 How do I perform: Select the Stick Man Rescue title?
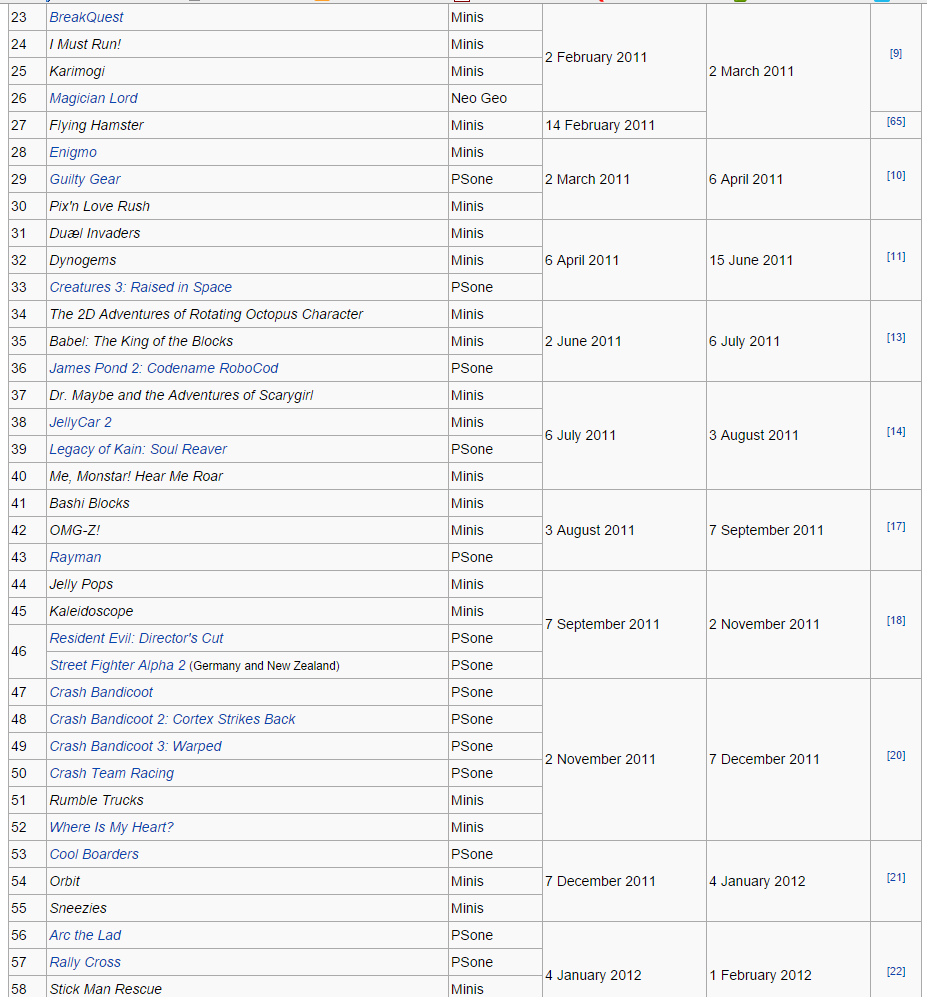coord(105,989)
